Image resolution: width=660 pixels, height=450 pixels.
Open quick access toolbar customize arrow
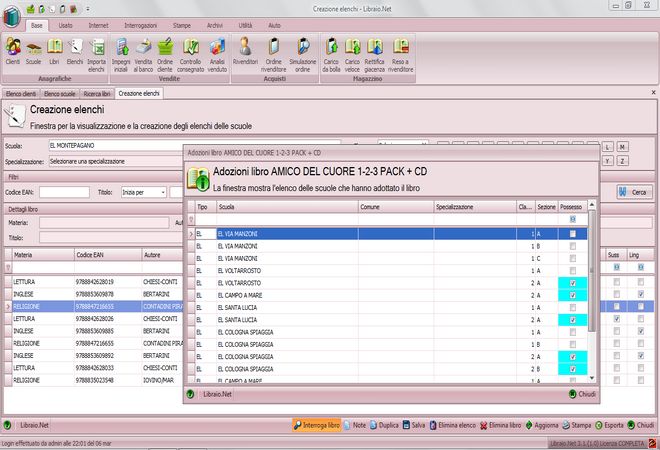tap(88, 9)
